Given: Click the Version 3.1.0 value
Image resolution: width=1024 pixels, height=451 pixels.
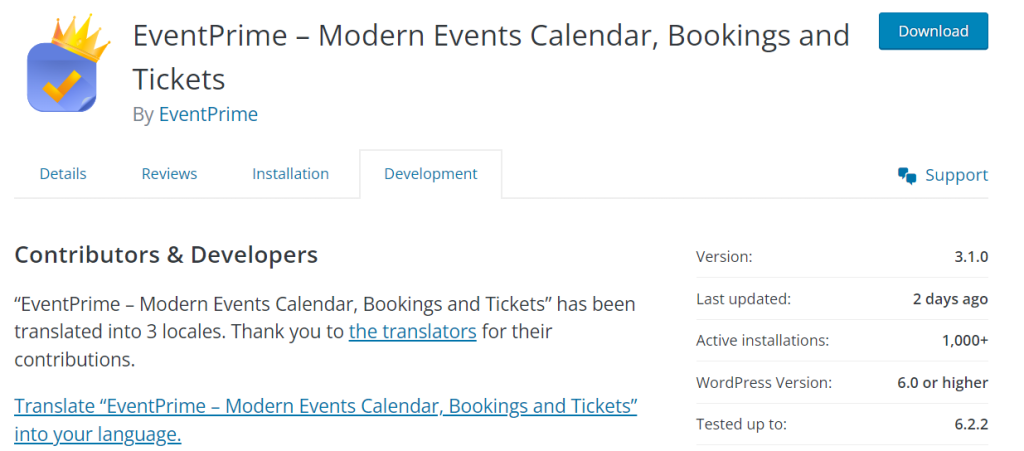Looking at the screenshot, I should pos(970,257).
